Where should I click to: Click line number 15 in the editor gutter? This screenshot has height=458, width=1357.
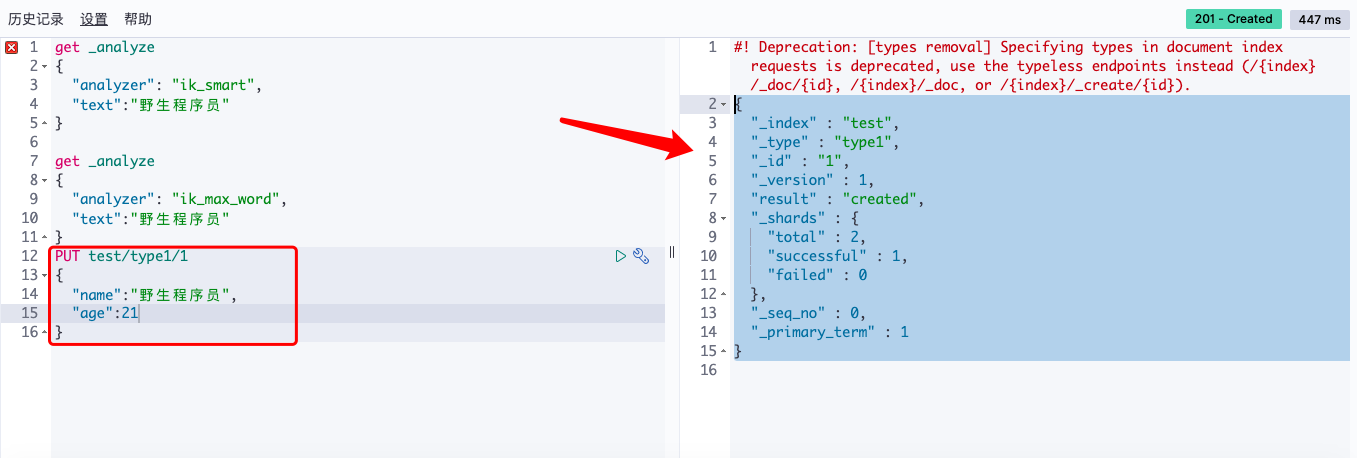29,313
